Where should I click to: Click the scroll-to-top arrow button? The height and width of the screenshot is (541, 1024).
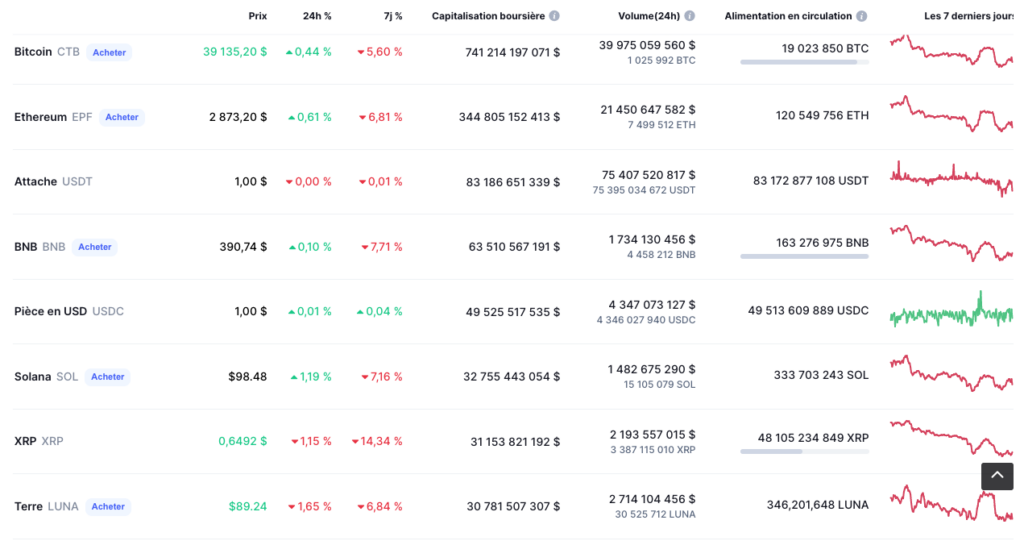(997, 476)
